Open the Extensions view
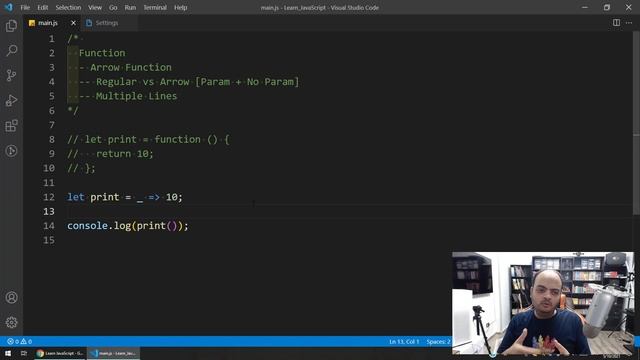 [x=11, y=126]
